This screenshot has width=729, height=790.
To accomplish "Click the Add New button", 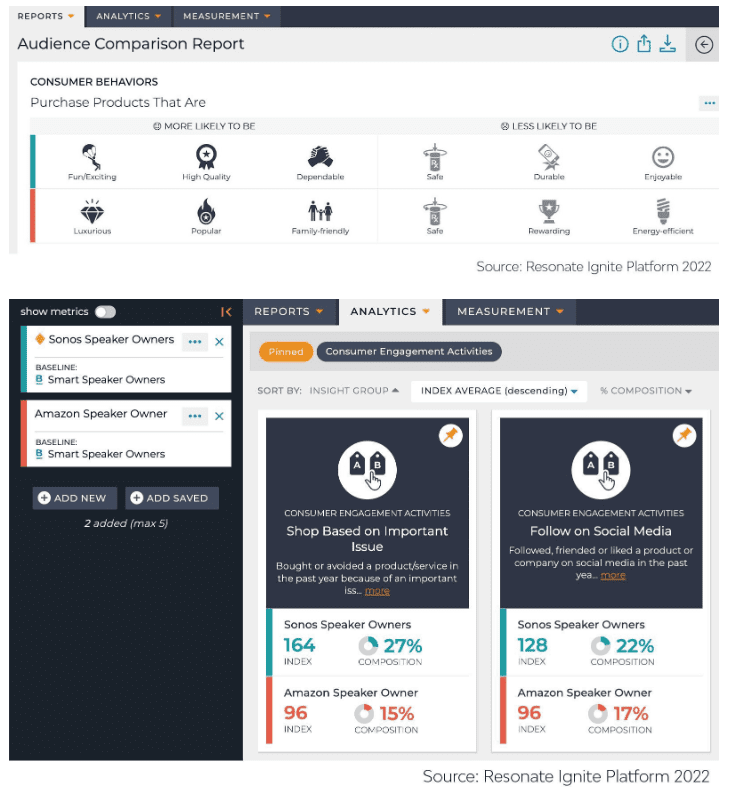I will pyautogui.click(x=75, y=498).
